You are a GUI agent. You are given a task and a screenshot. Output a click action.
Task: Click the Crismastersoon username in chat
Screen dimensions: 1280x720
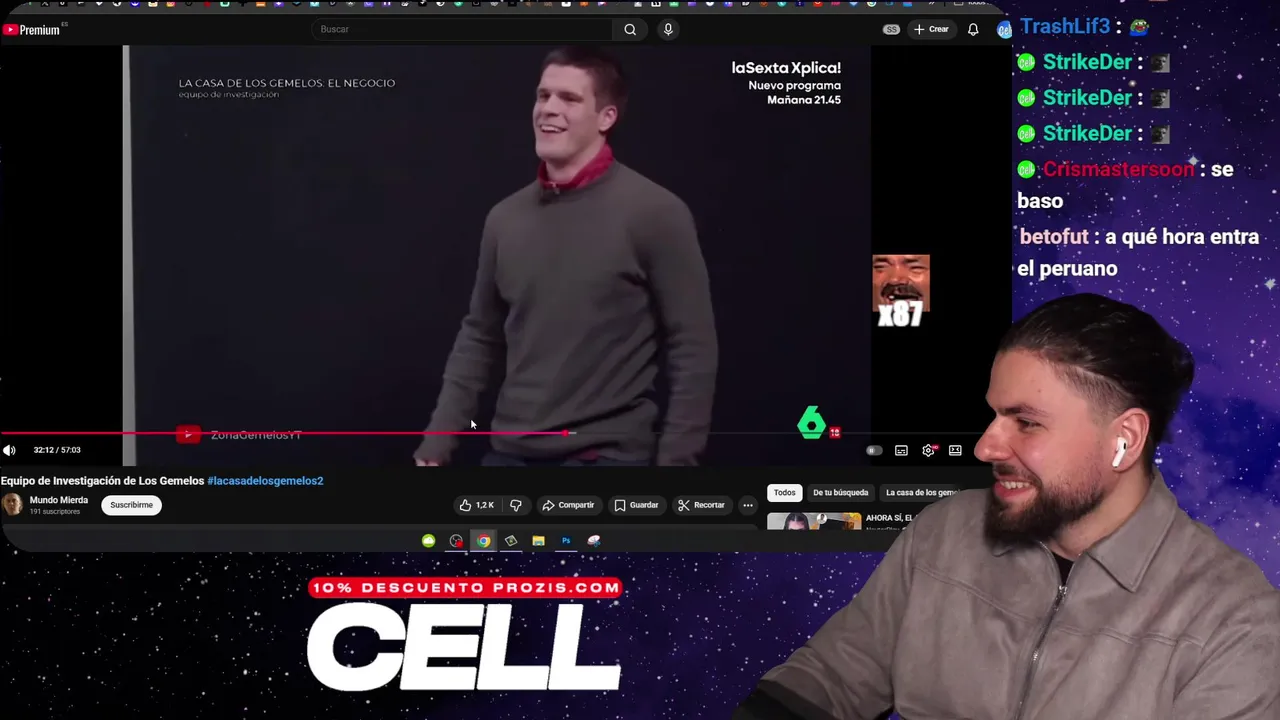[x=1118, y=169]
